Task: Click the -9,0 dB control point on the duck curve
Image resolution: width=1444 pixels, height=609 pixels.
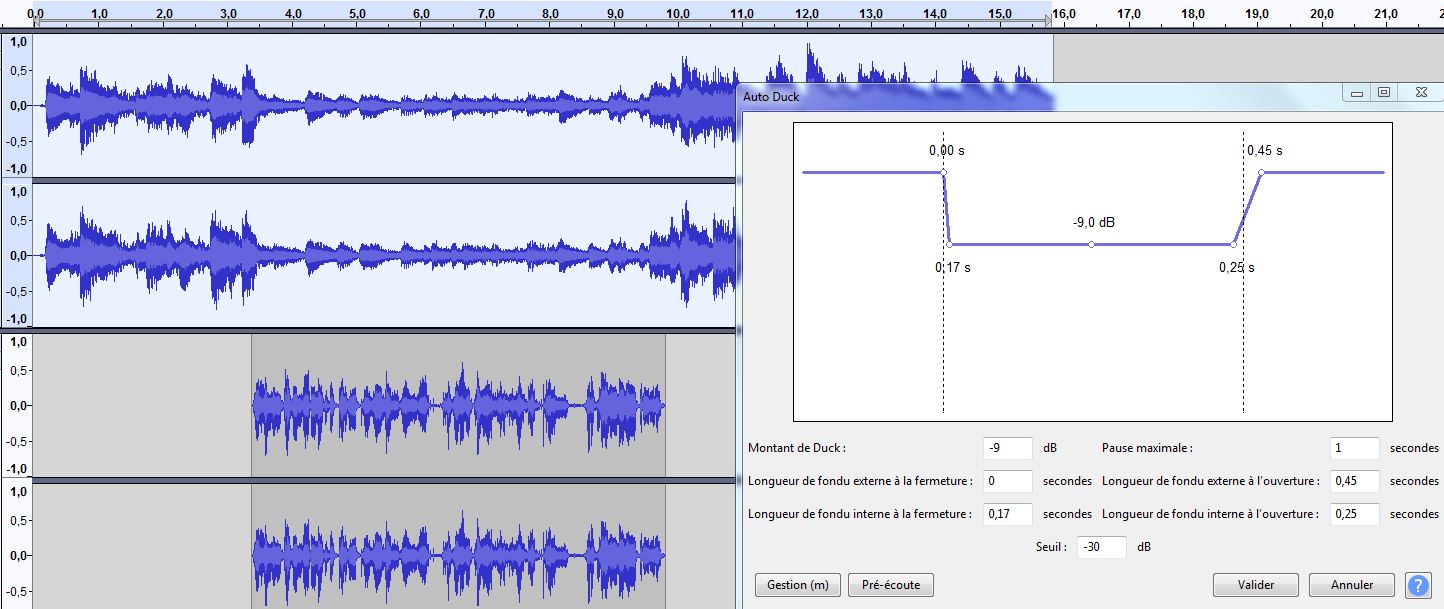Action: coord(1091,244)
